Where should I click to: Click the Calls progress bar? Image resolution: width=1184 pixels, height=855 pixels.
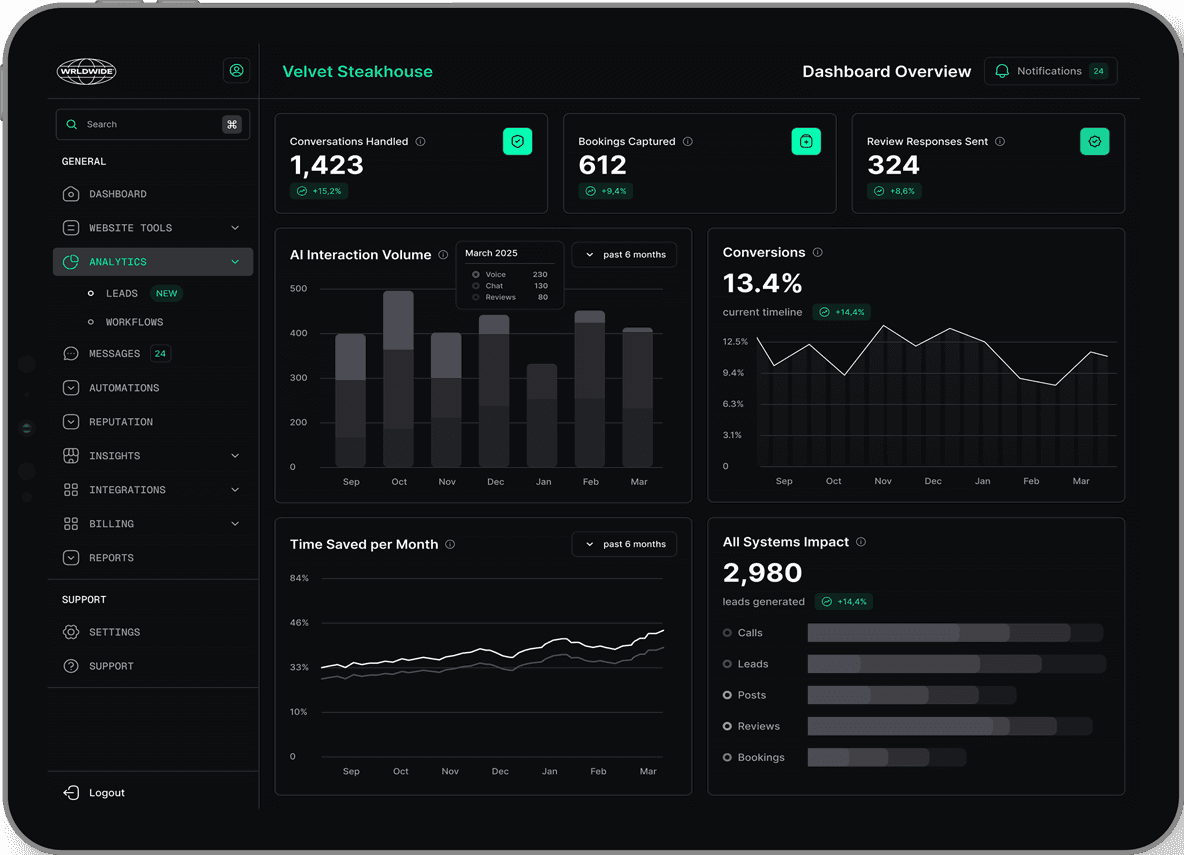click(x=955, y=633)
